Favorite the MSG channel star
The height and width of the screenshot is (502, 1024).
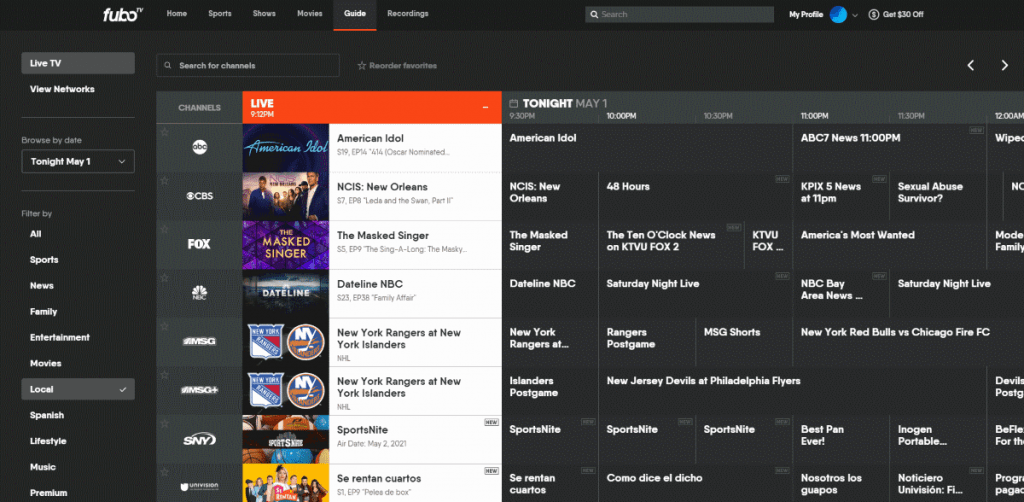coord(165,326)
